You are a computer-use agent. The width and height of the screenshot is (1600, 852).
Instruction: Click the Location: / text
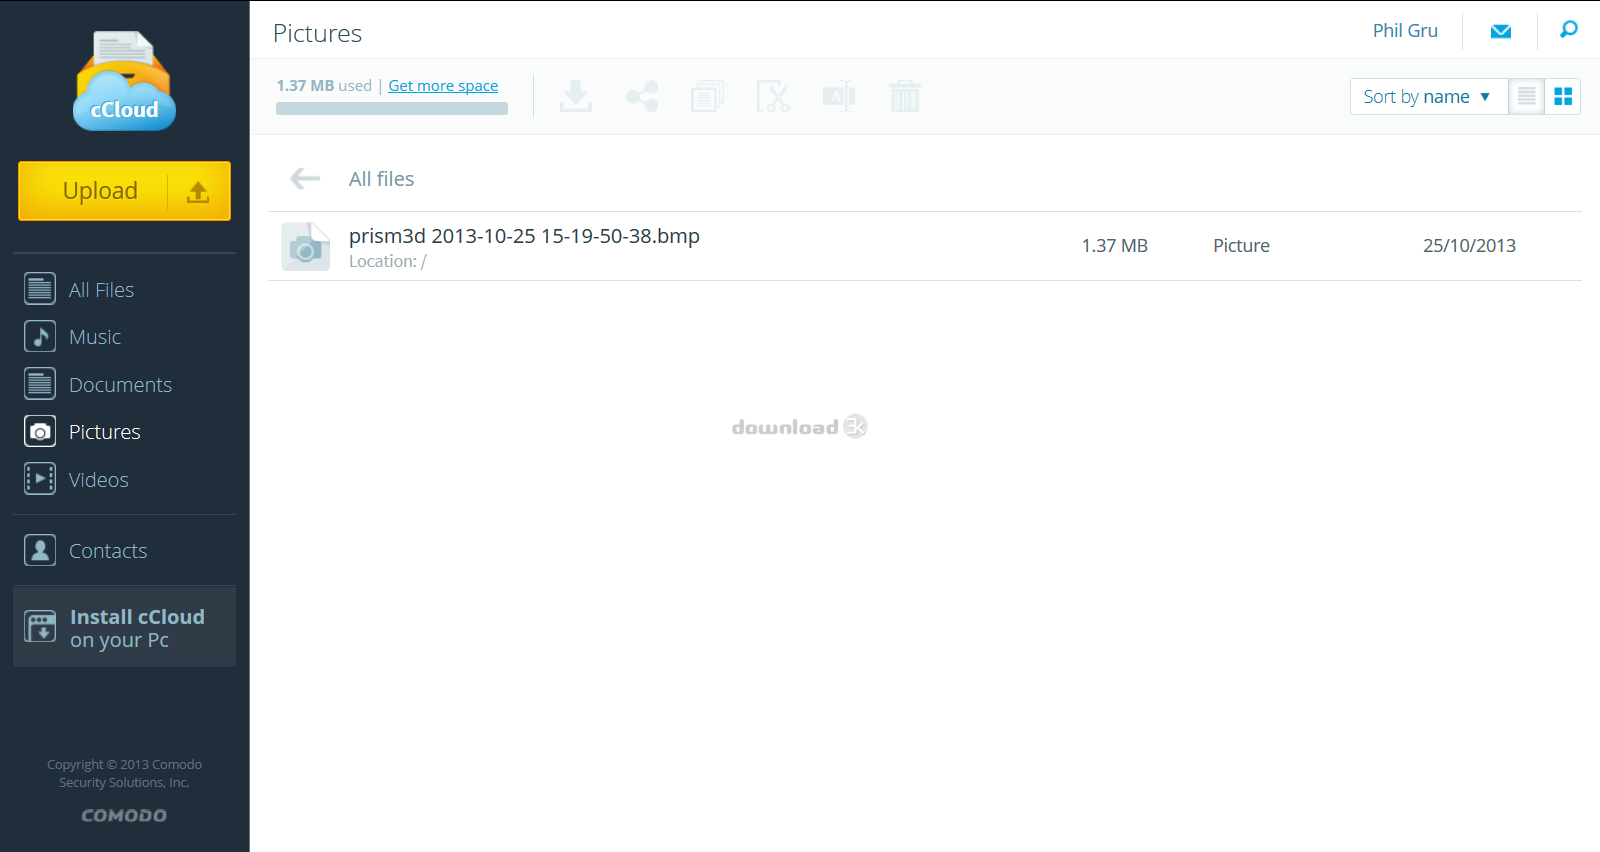coord(388,262)
